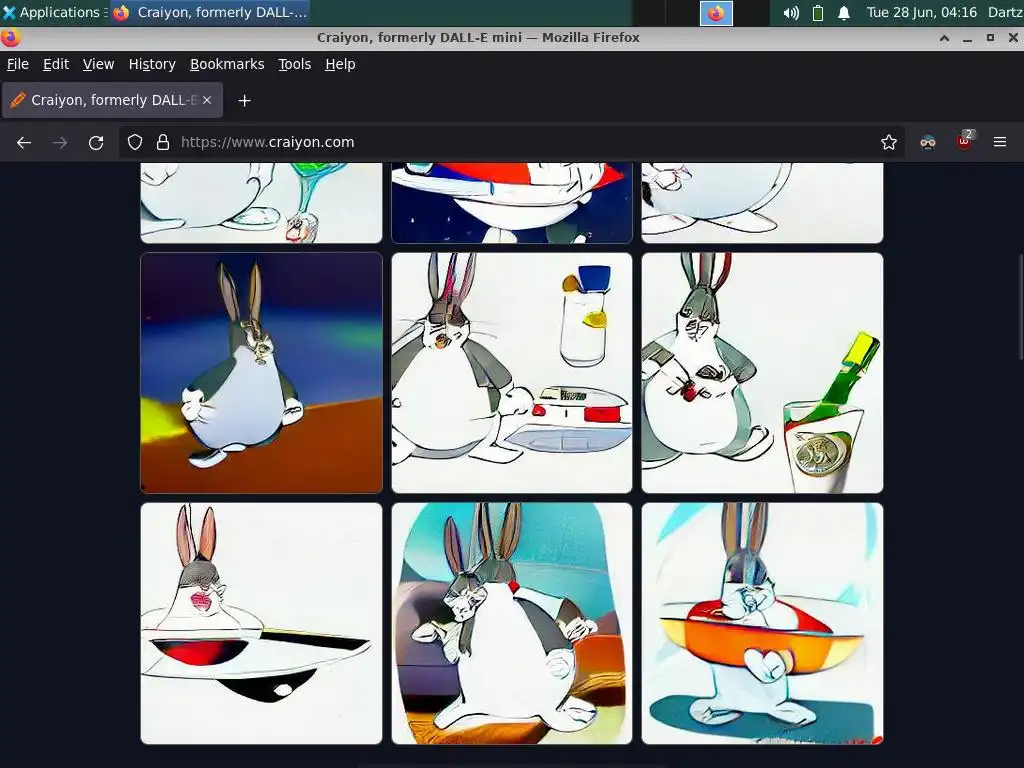Open the Bookmarks menu

click(x=227, y=64)
